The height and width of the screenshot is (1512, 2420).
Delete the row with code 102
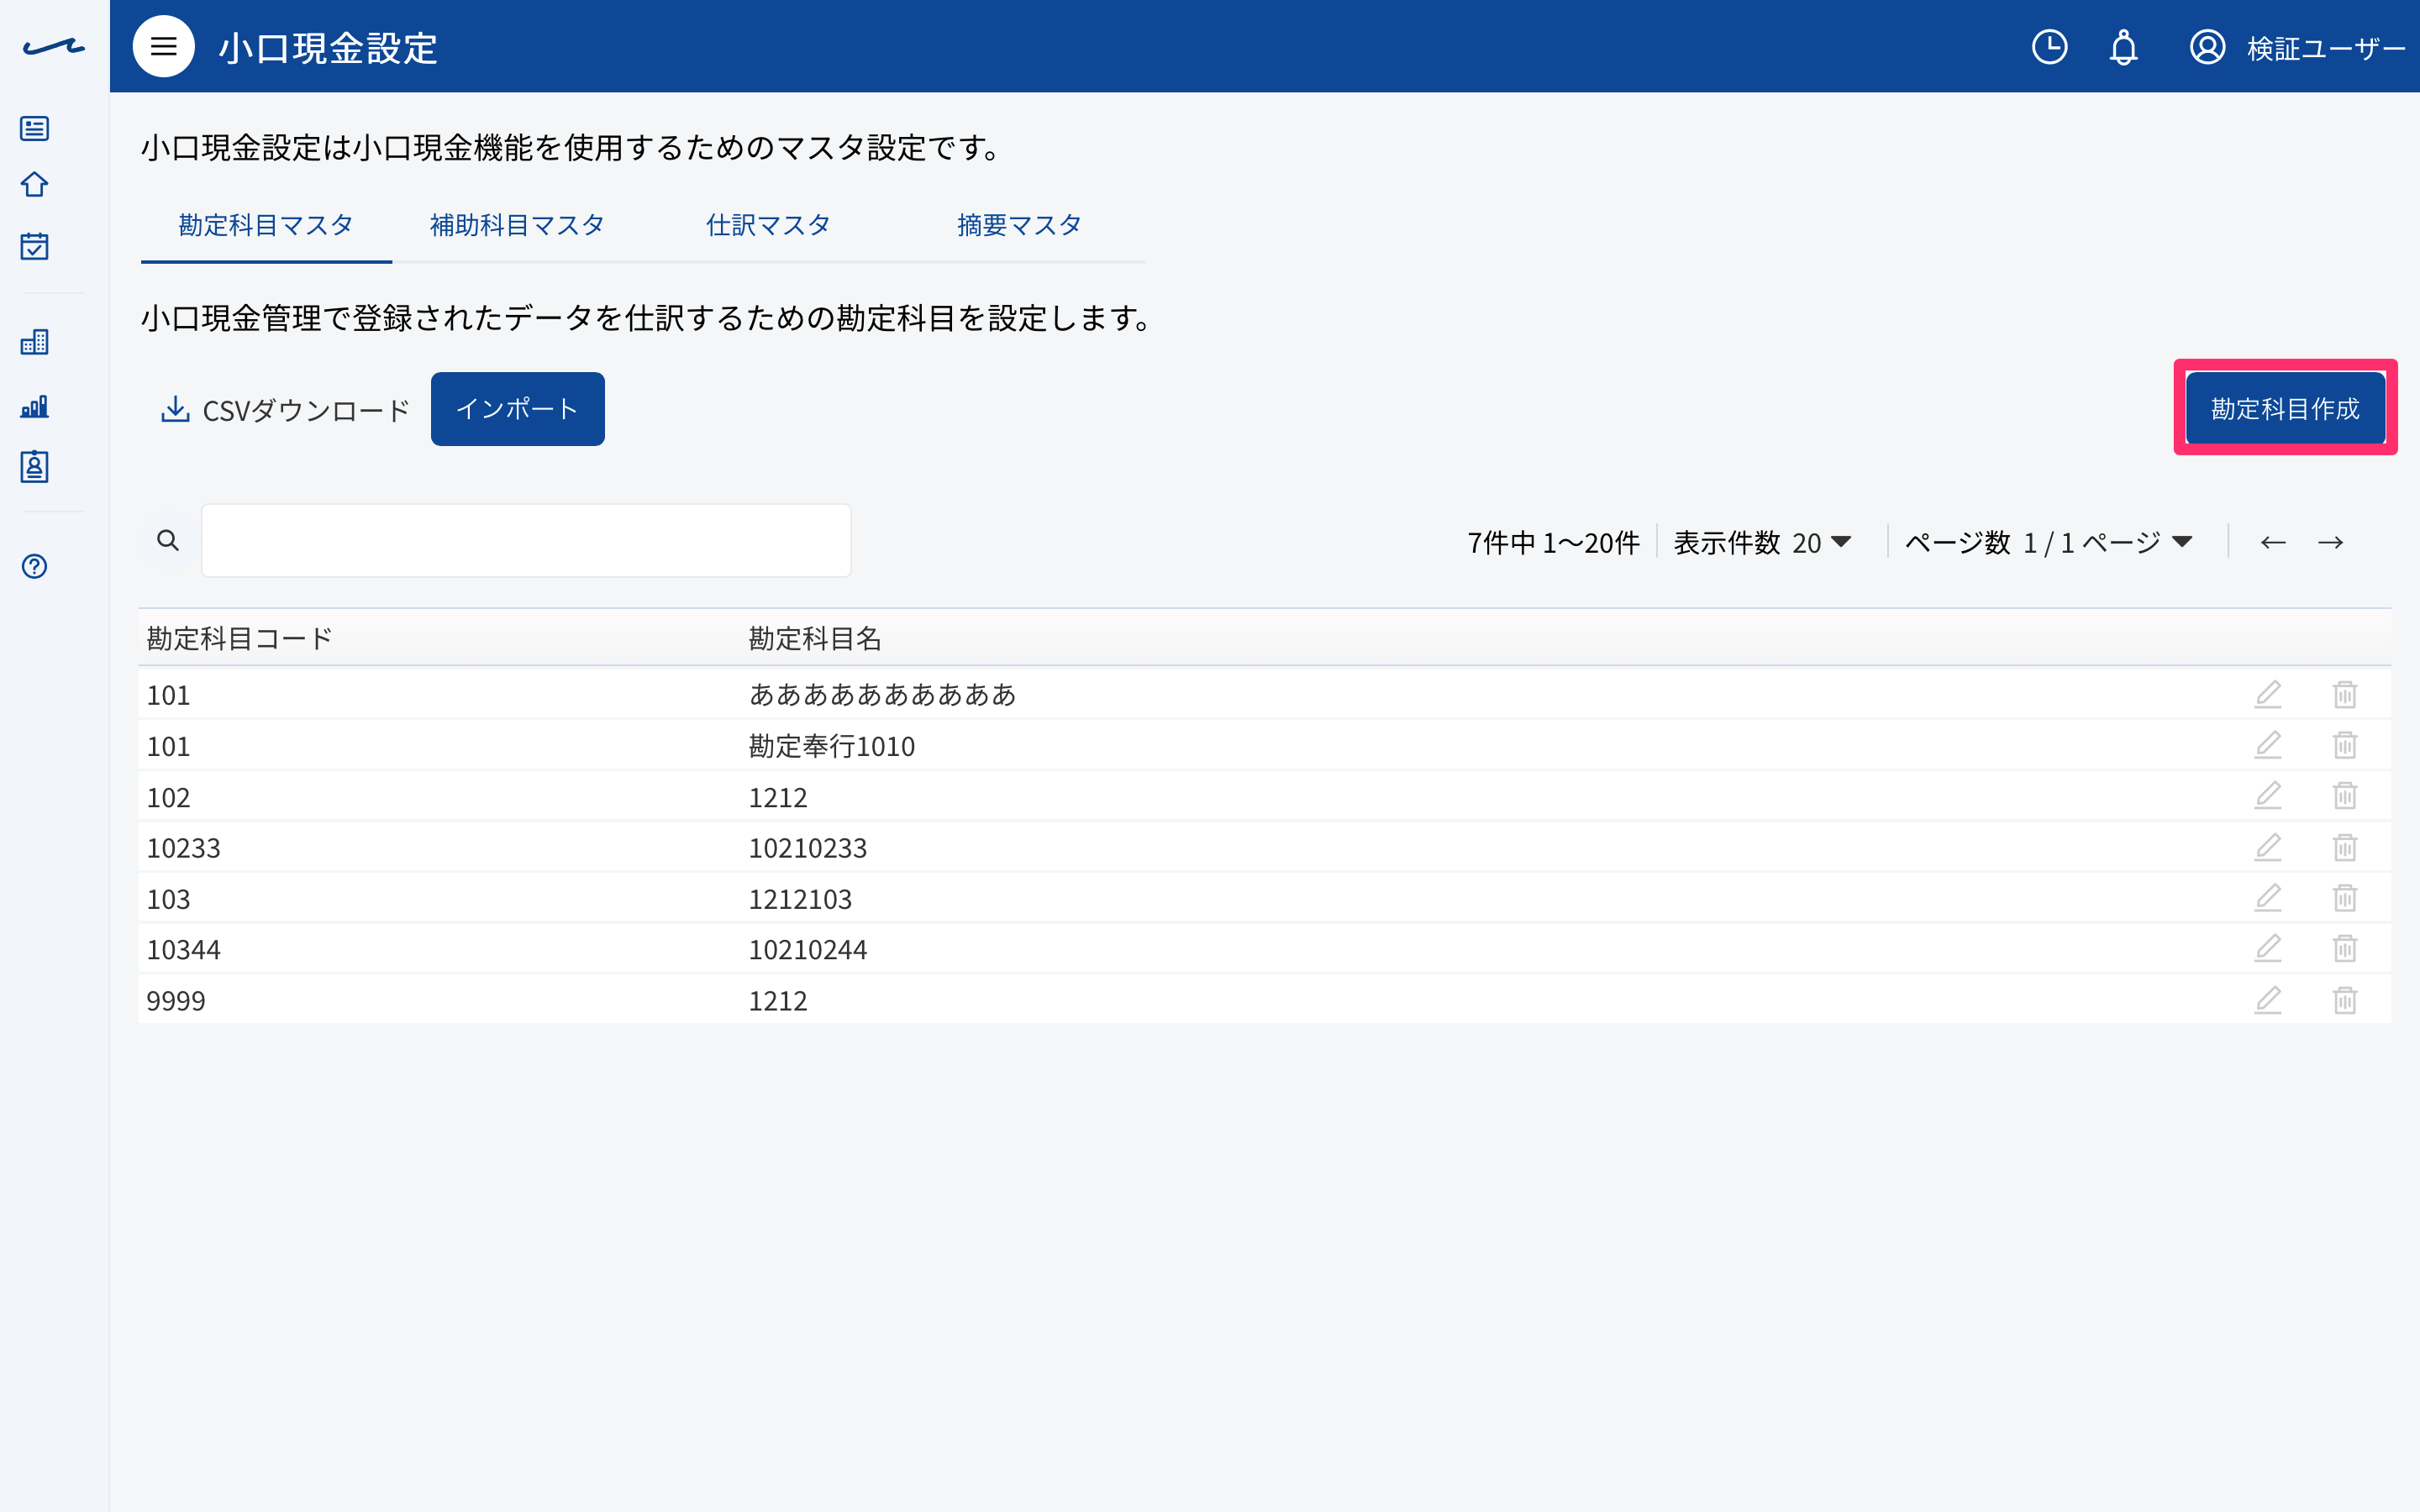pyautogui.click(x=2345, y=796)
